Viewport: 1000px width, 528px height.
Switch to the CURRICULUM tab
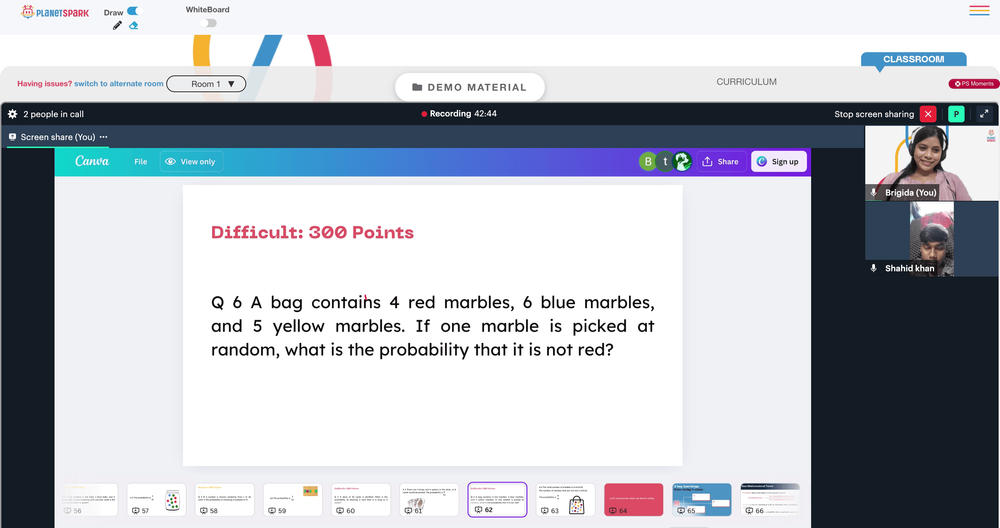[x=746, y=82]
